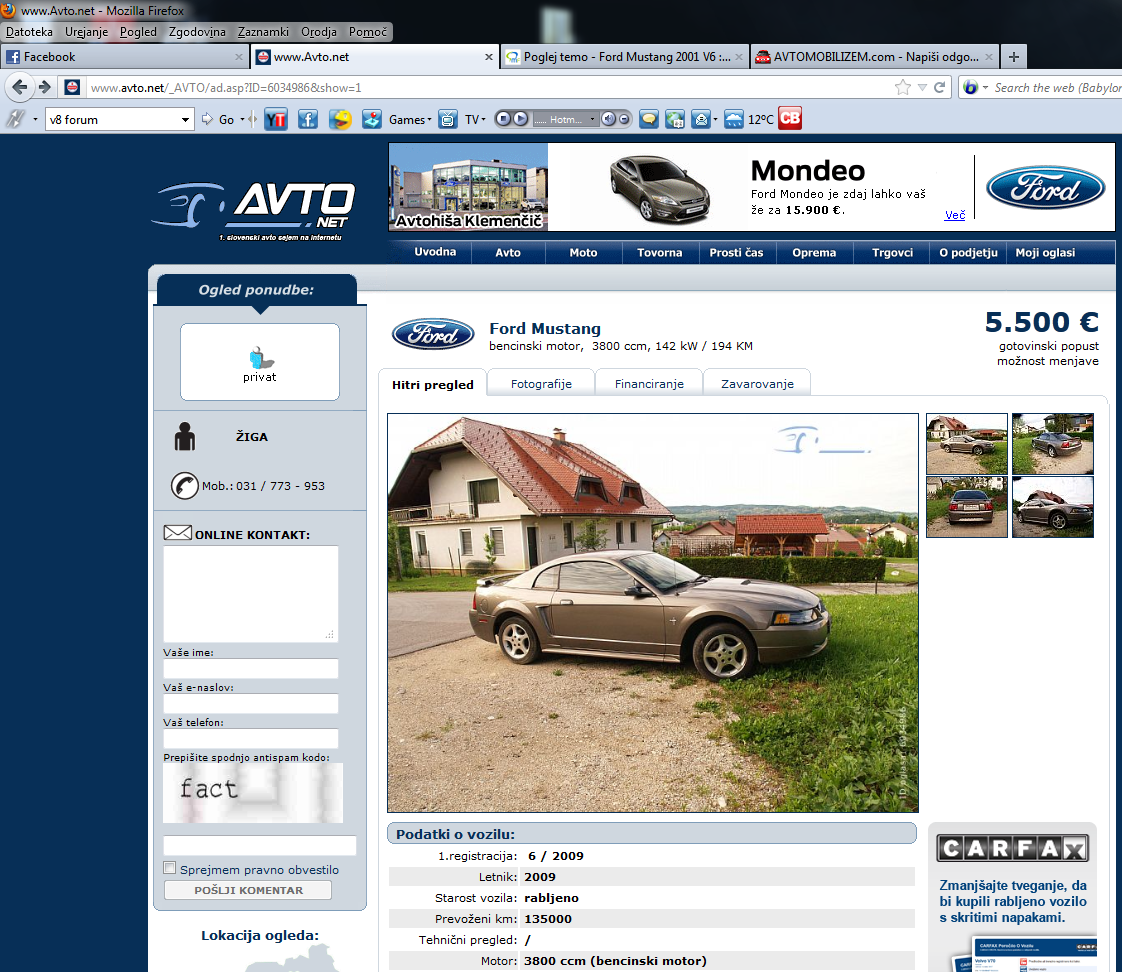Open the Fotografije tab

(541, 384)
